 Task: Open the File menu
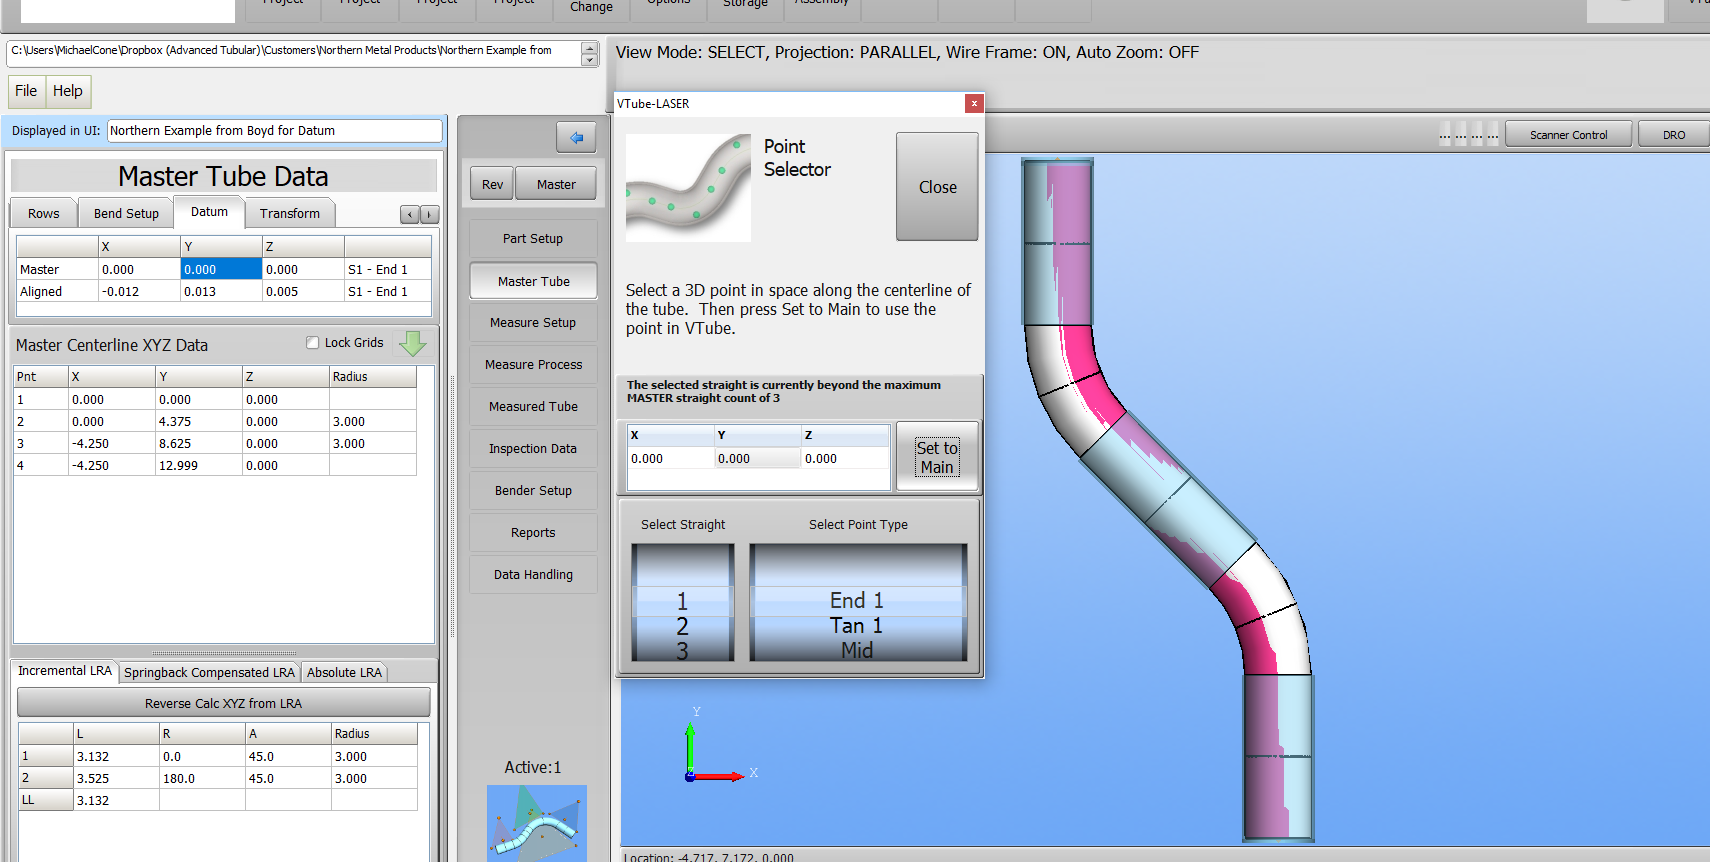(x=26, y=91)
